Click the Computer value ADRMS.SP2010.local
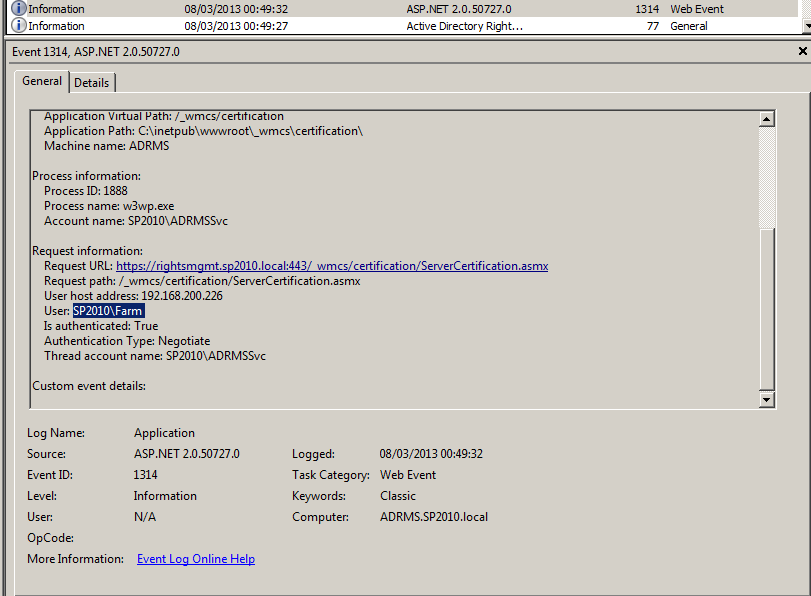Viewport: 811px width, 596px height. pyautogui.click(x=433, y=517)
